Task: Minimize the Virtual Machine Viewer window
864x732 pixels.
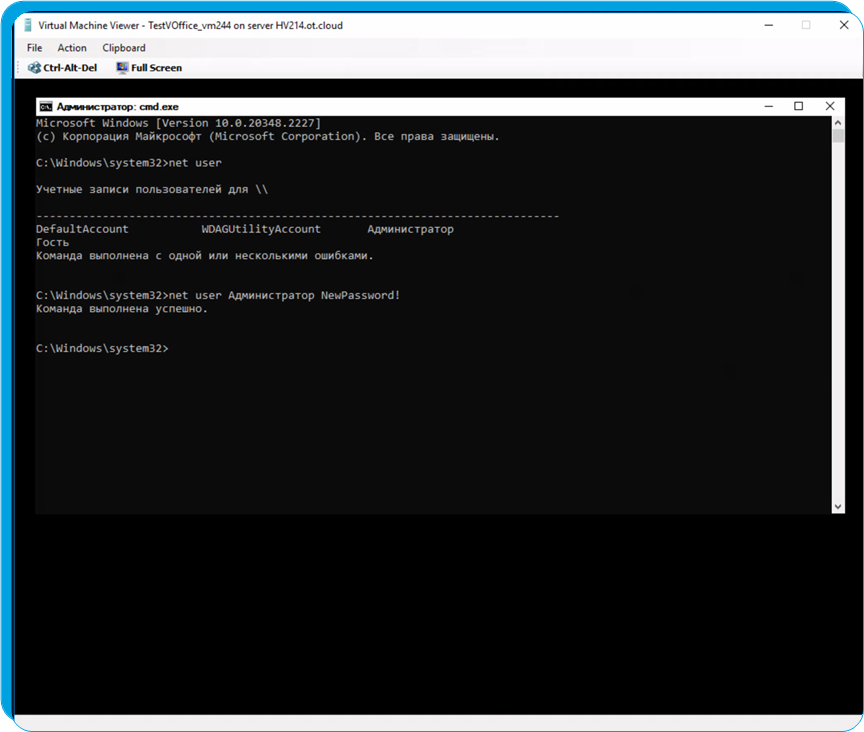Action: (x=769, y=25)
